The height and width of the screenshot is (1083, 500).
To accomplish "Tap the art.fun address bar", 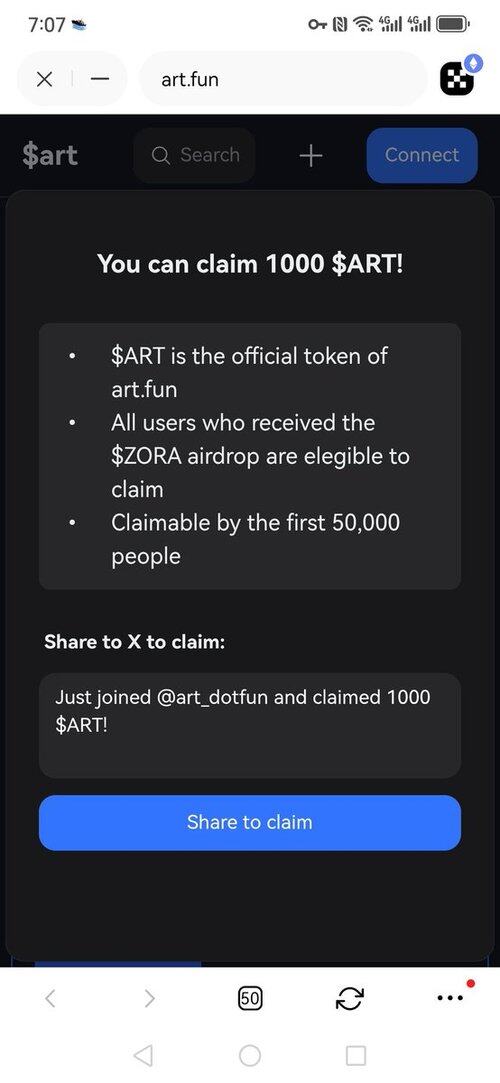I will (283, 79).
